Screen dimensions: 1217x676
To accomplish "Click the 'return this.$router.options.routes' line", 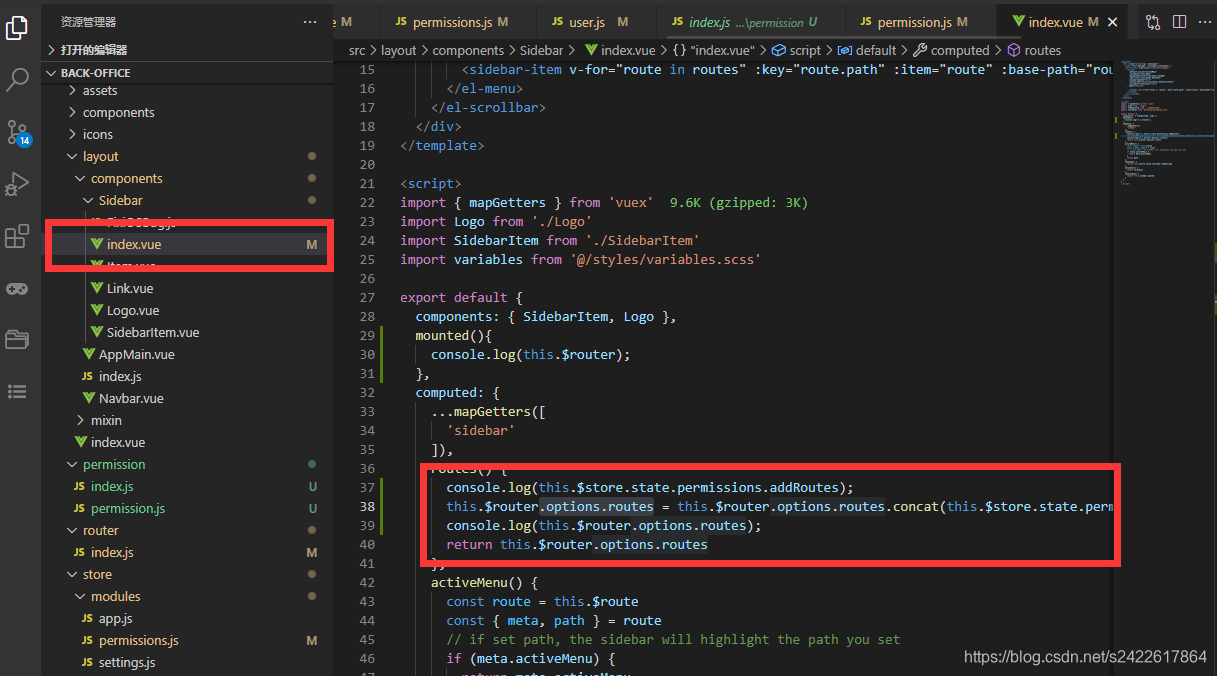I will (x=577, y=544).
